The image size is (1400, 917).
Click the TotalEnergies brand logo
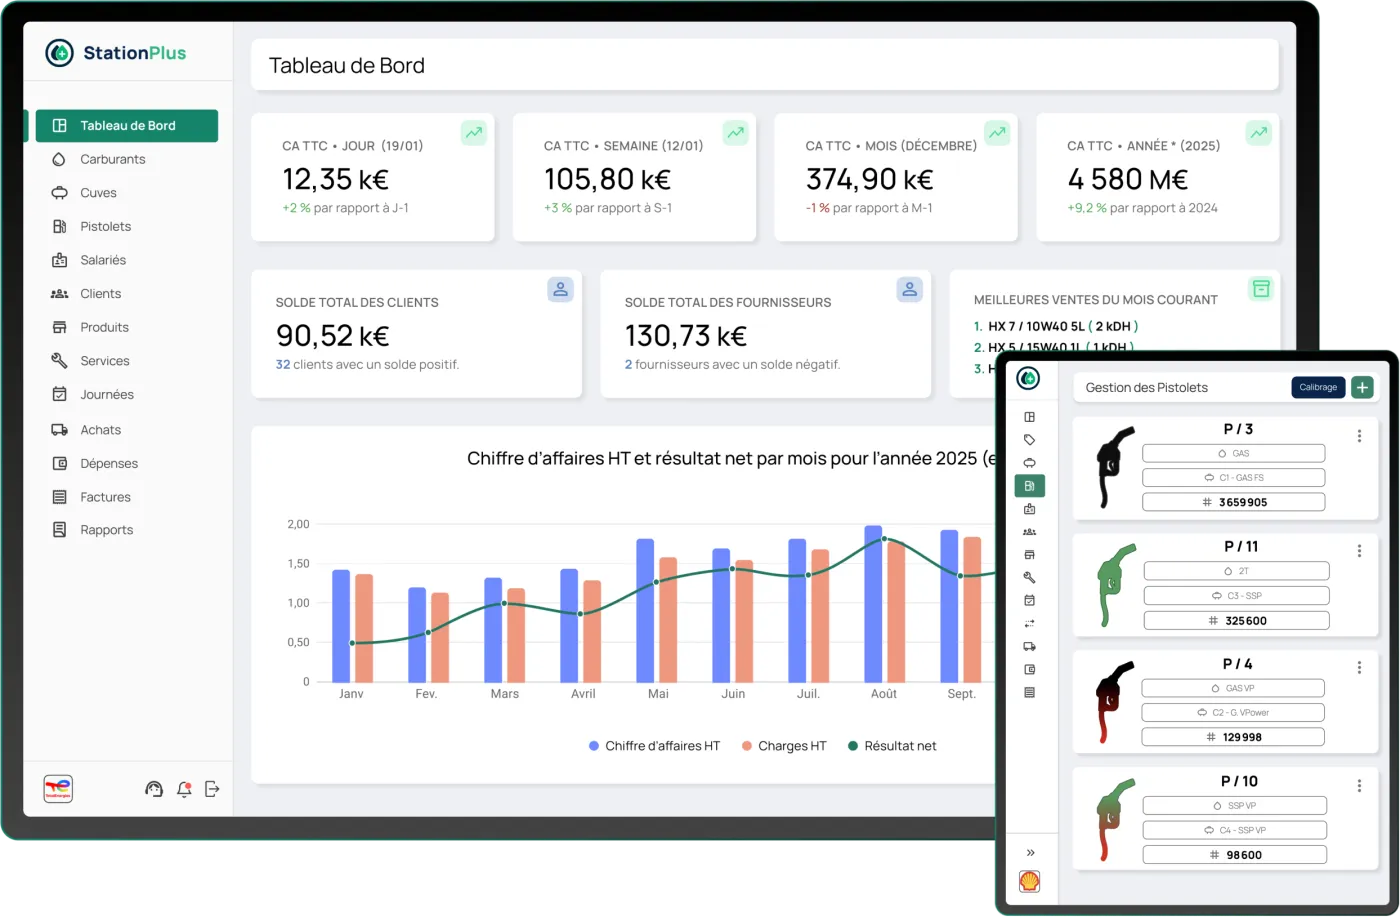pos(58,789)
